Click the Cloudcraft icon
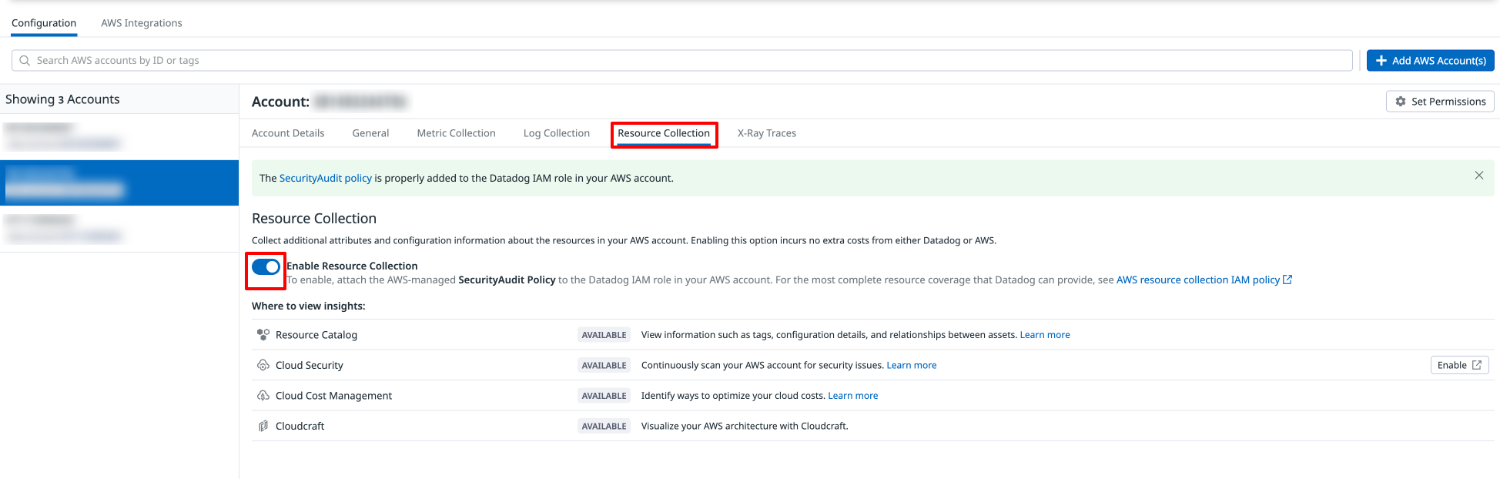This screenshot has width=1500, height=479. click(x=263, y=426)
